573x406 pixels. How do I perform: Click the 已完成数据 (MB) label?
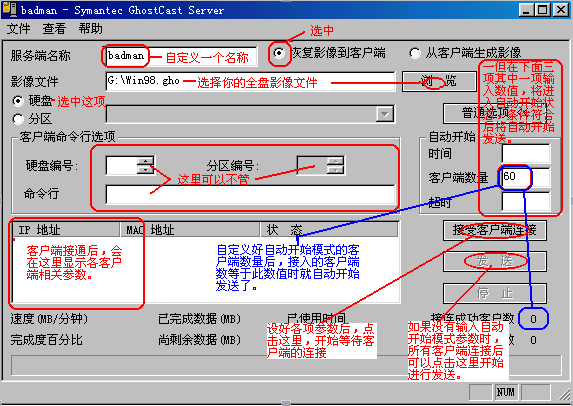pos(200,319)
